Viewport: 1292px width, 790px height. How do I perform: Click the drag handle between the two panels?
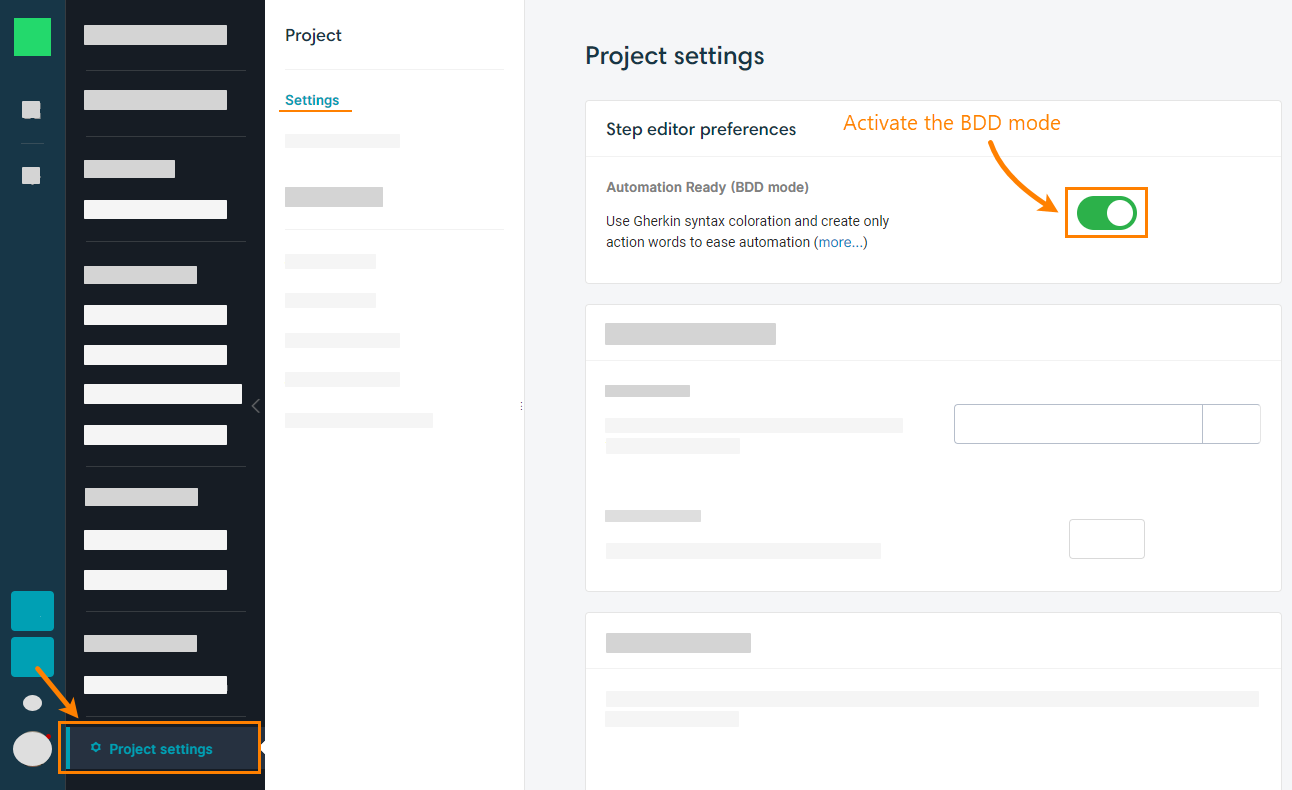[521, 404]
